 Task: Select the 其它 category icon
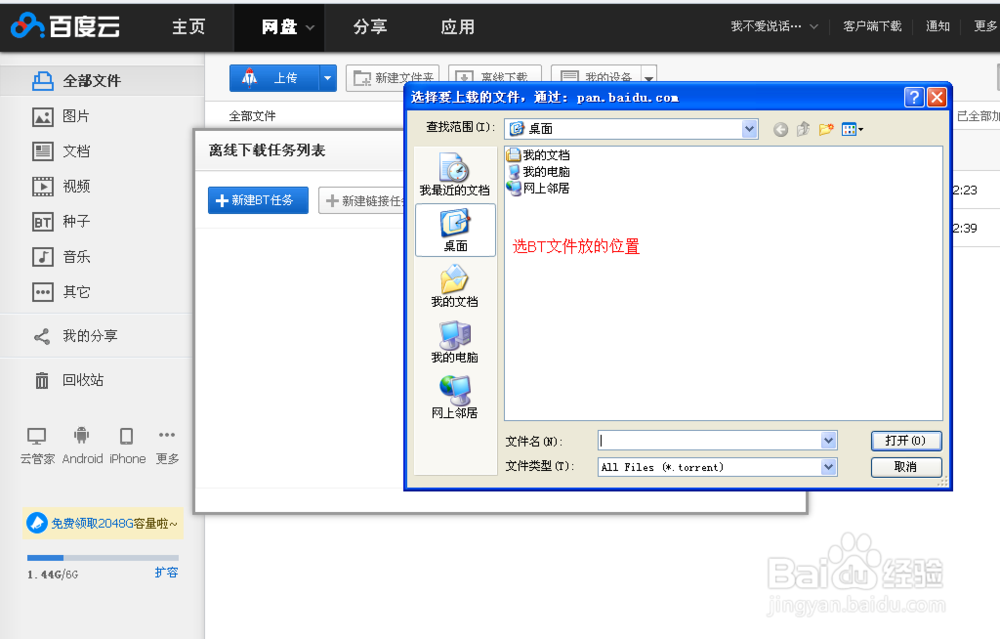43,292
